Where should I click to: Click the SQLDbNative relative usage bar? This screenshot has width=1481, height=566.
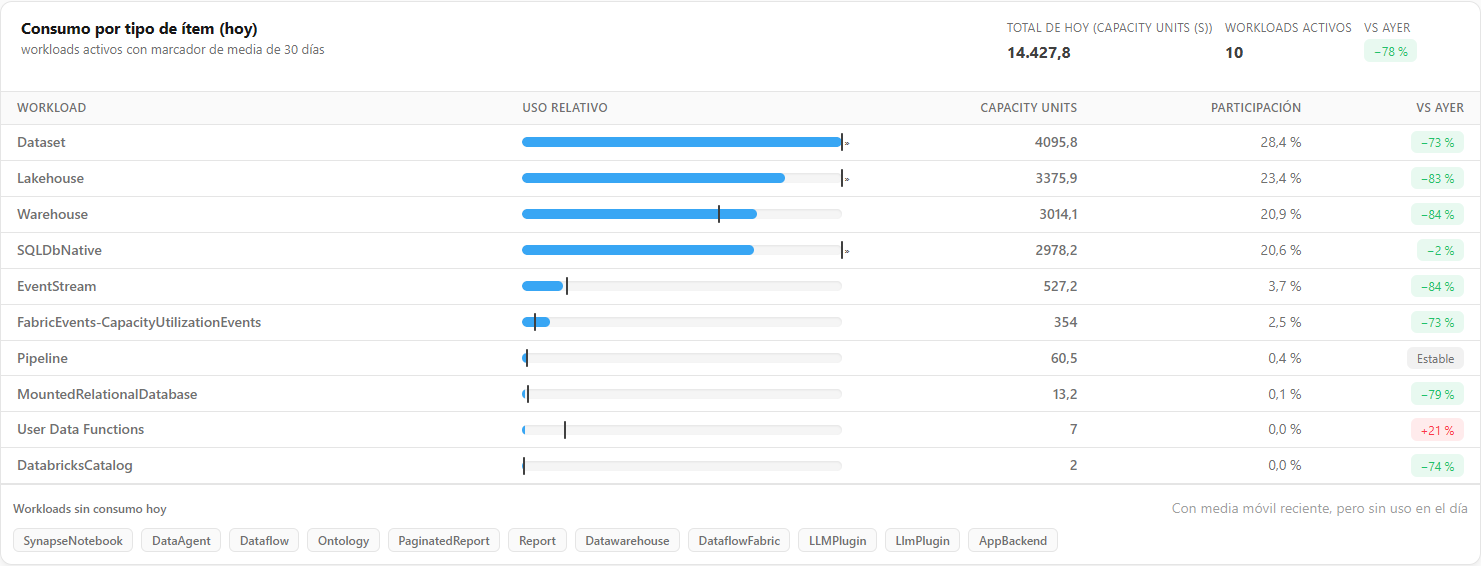click(x=682, y=250)
